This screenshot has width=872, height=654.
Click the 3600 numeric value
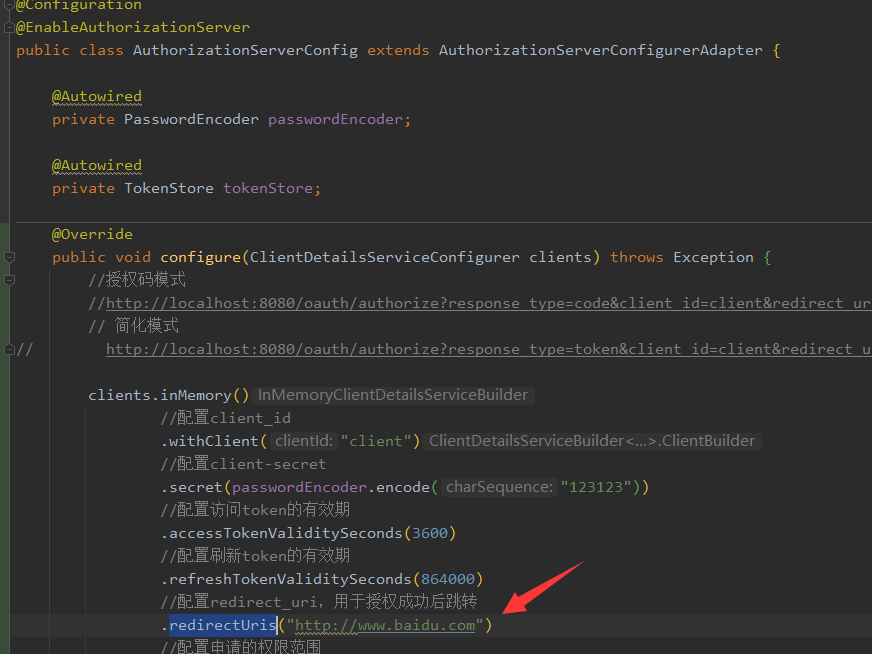(430, 533)
